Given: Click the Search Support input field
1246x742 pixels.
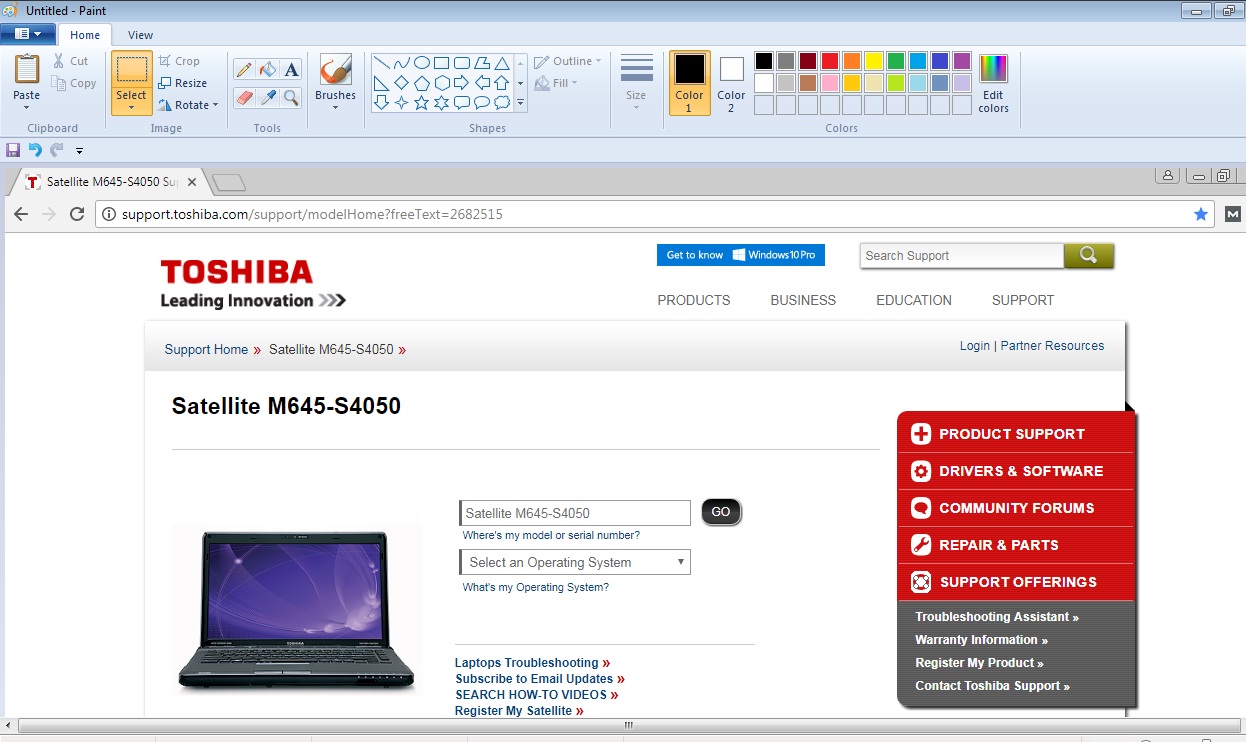Looking at the screenshot, I should coord(962,256).
